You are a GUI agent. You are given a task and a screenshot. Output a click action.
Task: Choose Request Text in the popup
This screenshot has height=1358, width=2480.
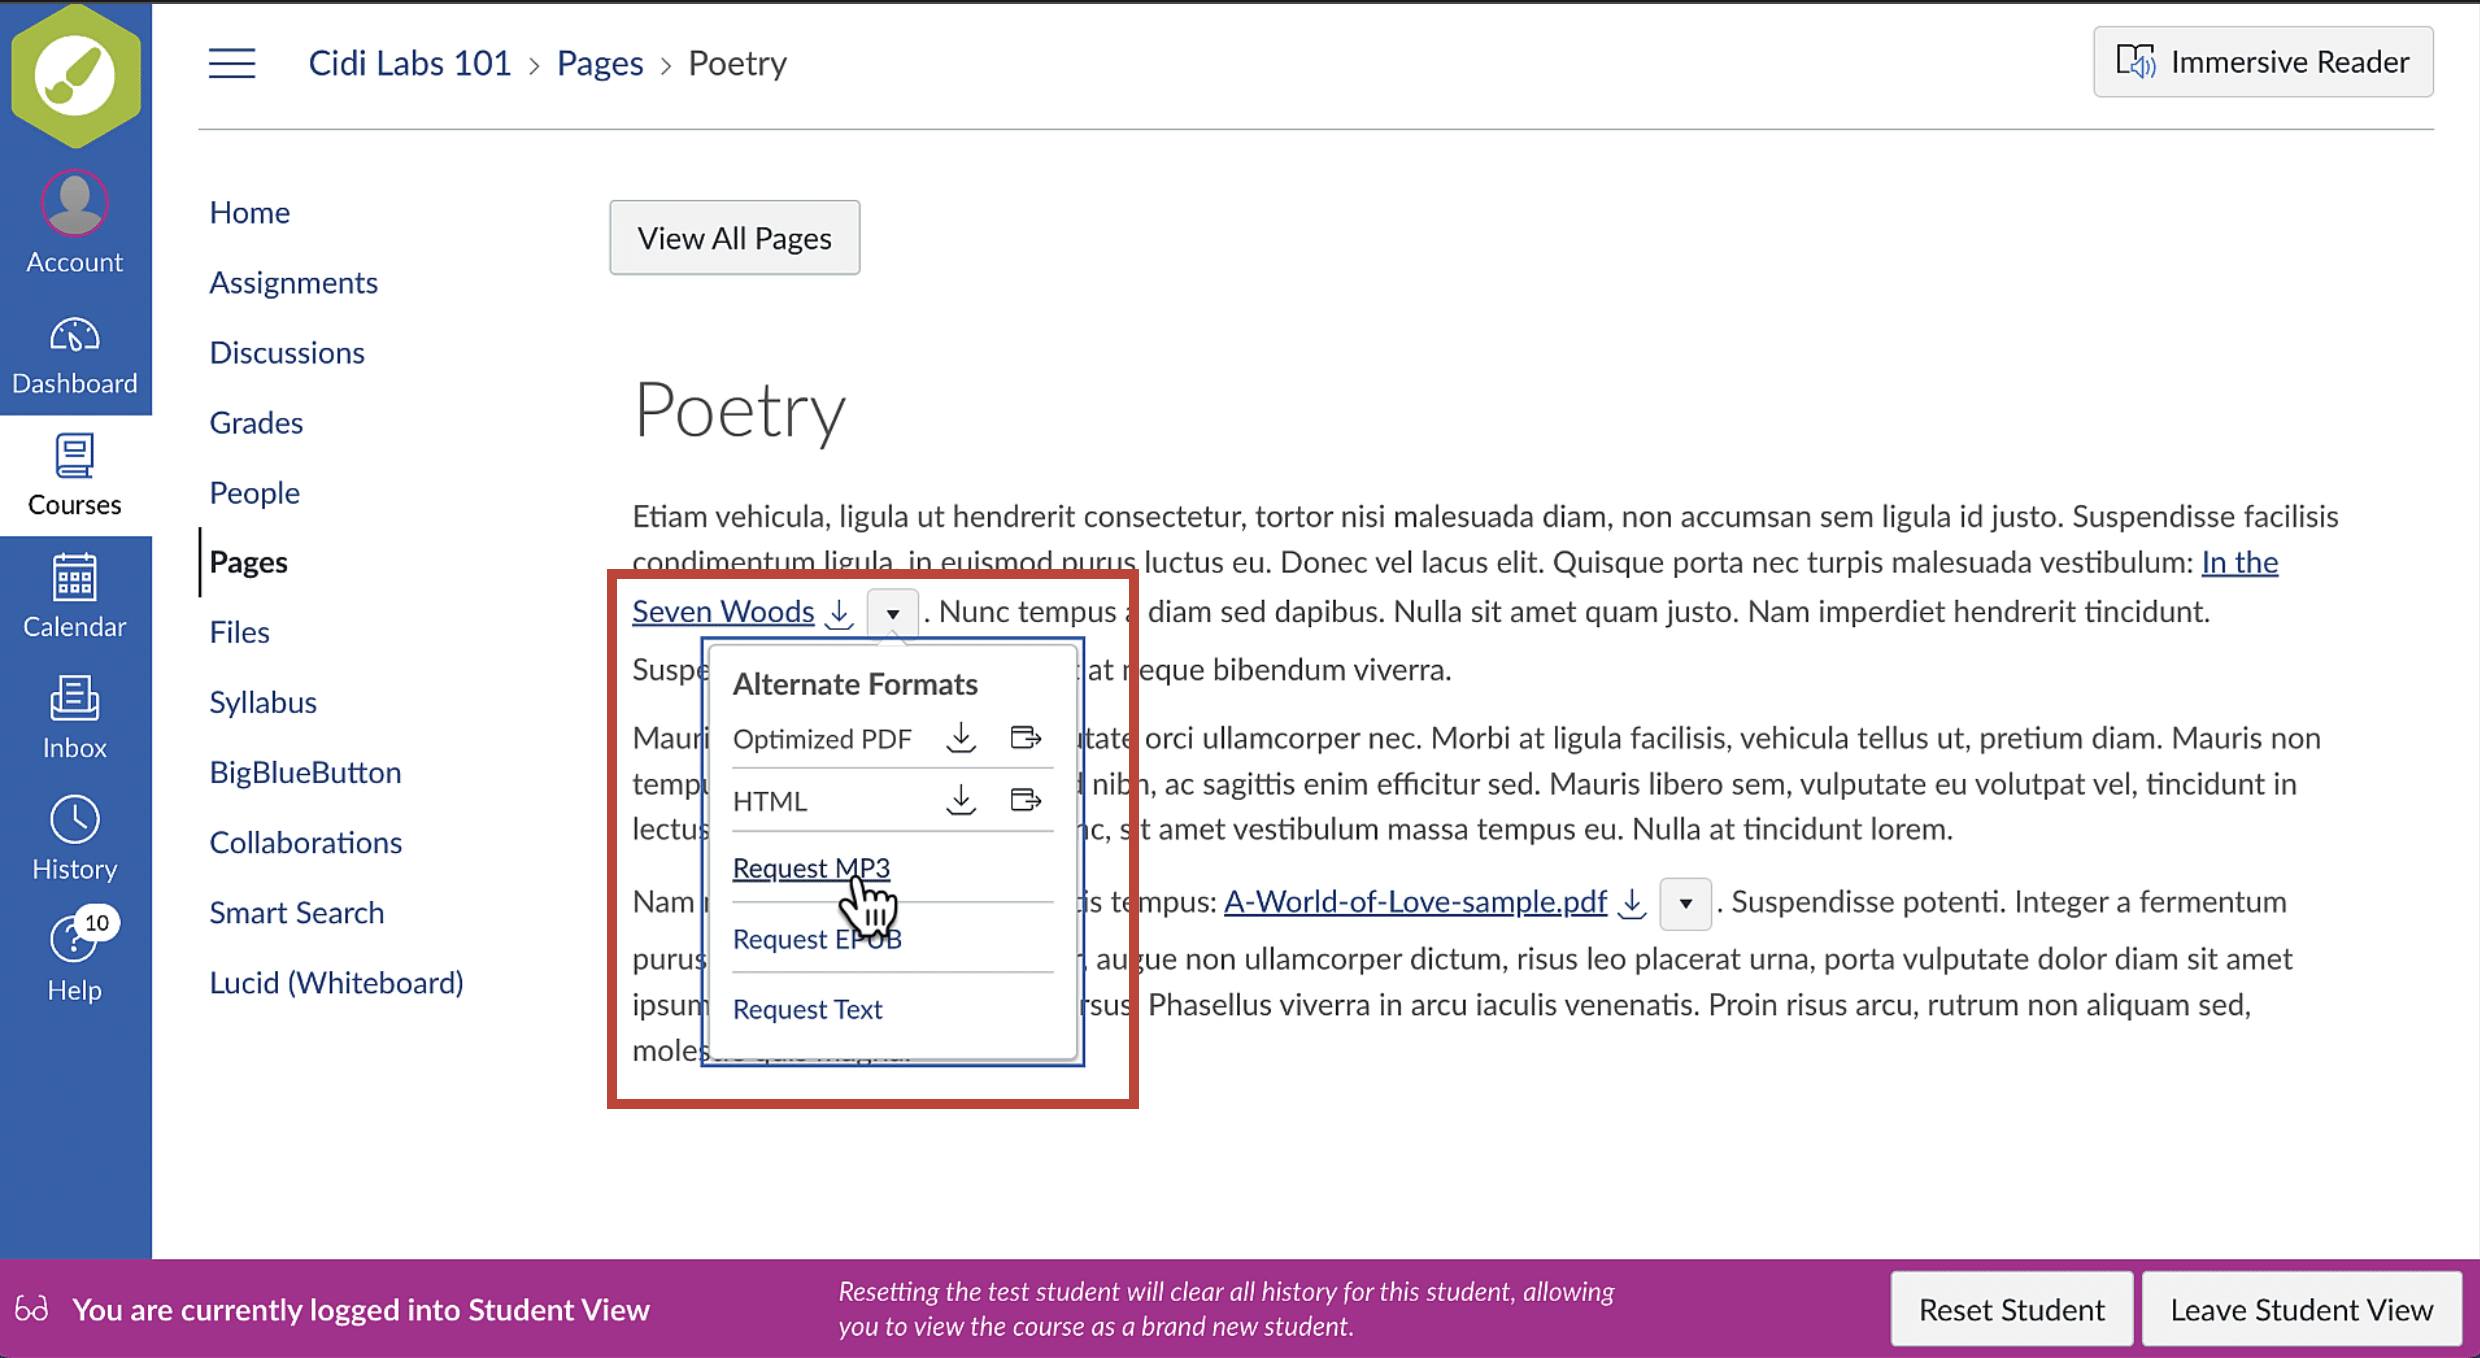(x=807, y=1009)
